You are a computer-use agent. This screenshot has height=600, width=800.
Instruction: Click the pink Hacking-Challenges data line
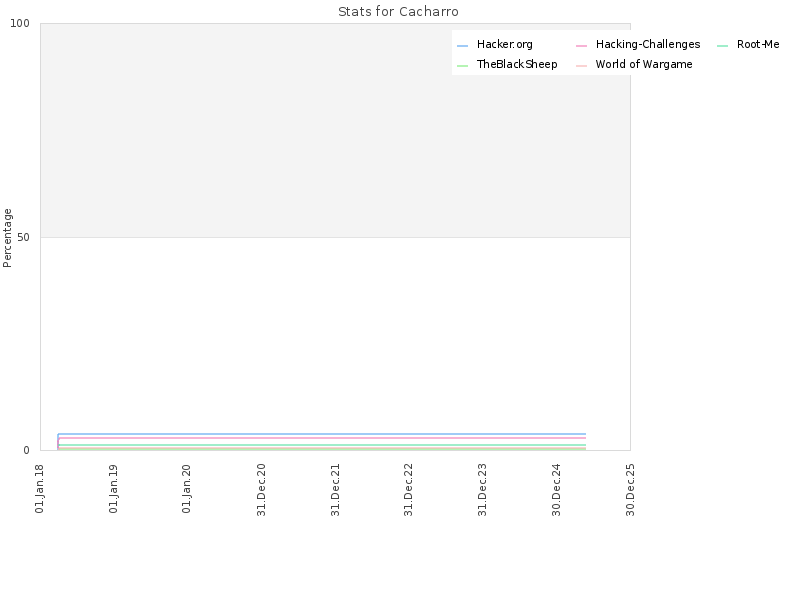click(x=321, y=438)
